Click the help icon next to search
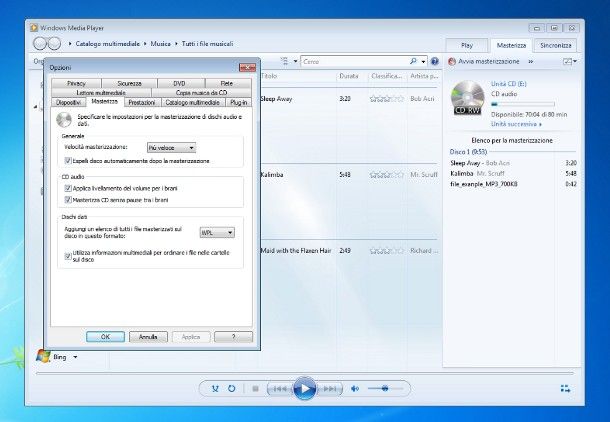The image size is (610, 422). pos(435,61)
